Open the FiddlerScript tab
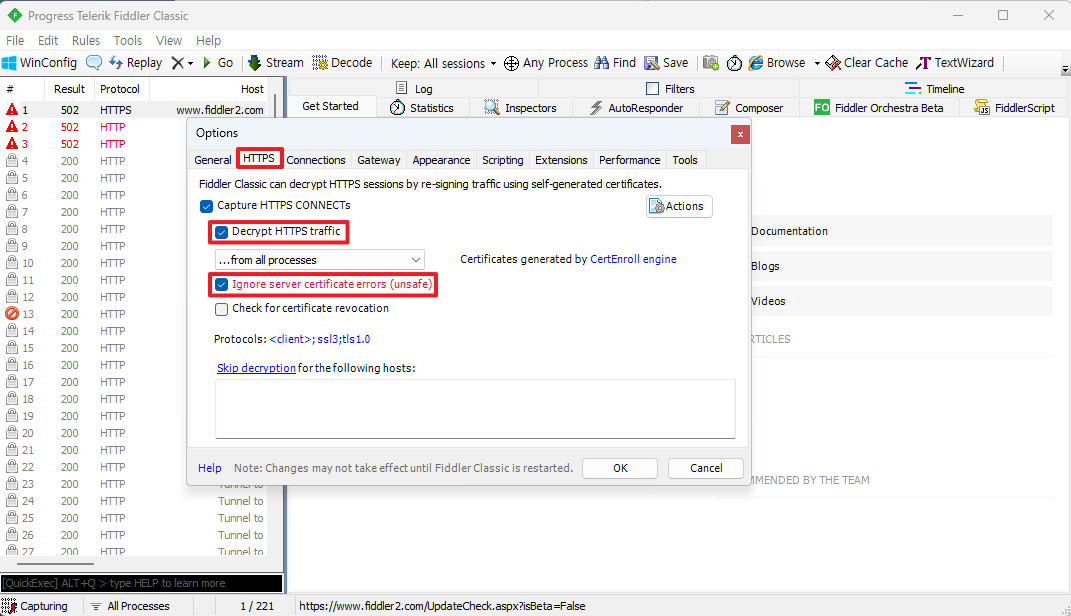Screen dimensions: 1071x616 click(x=1014, y=108)
